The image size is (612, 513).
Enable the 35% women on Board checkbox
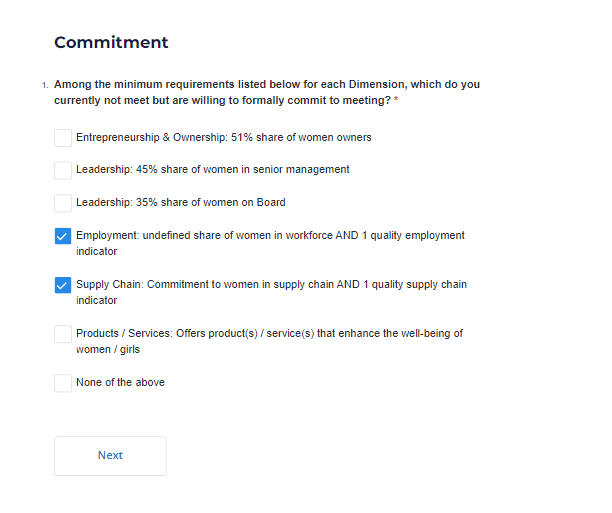coord(63,203)
